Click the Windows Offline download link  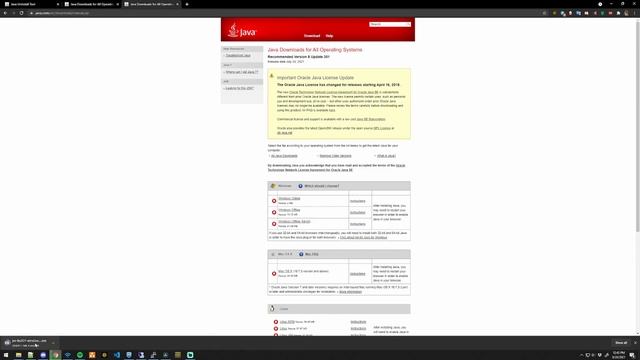(289, 210)
